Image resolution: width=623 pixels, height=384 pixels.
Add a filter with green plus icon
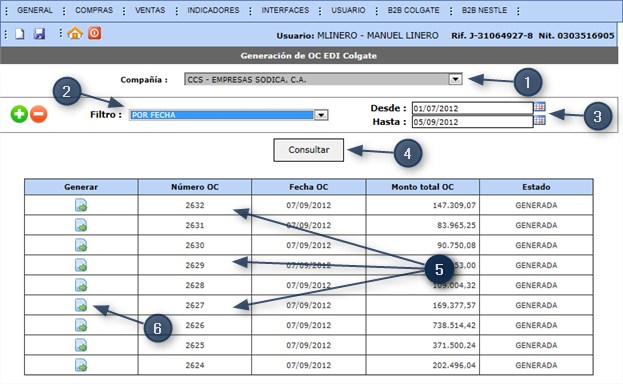point(19,114)
